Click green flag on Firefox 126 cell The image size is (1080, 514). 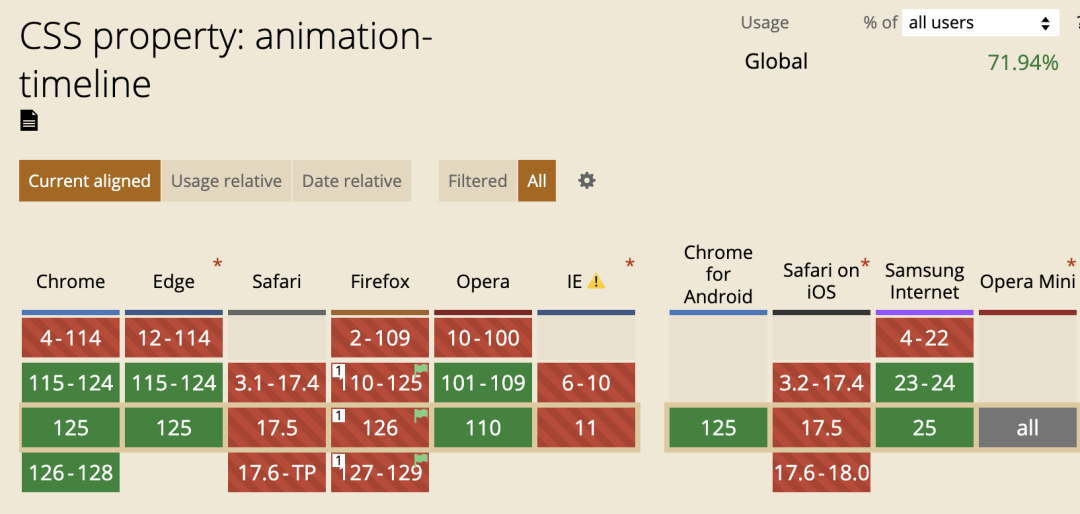[x=419, y=415]
